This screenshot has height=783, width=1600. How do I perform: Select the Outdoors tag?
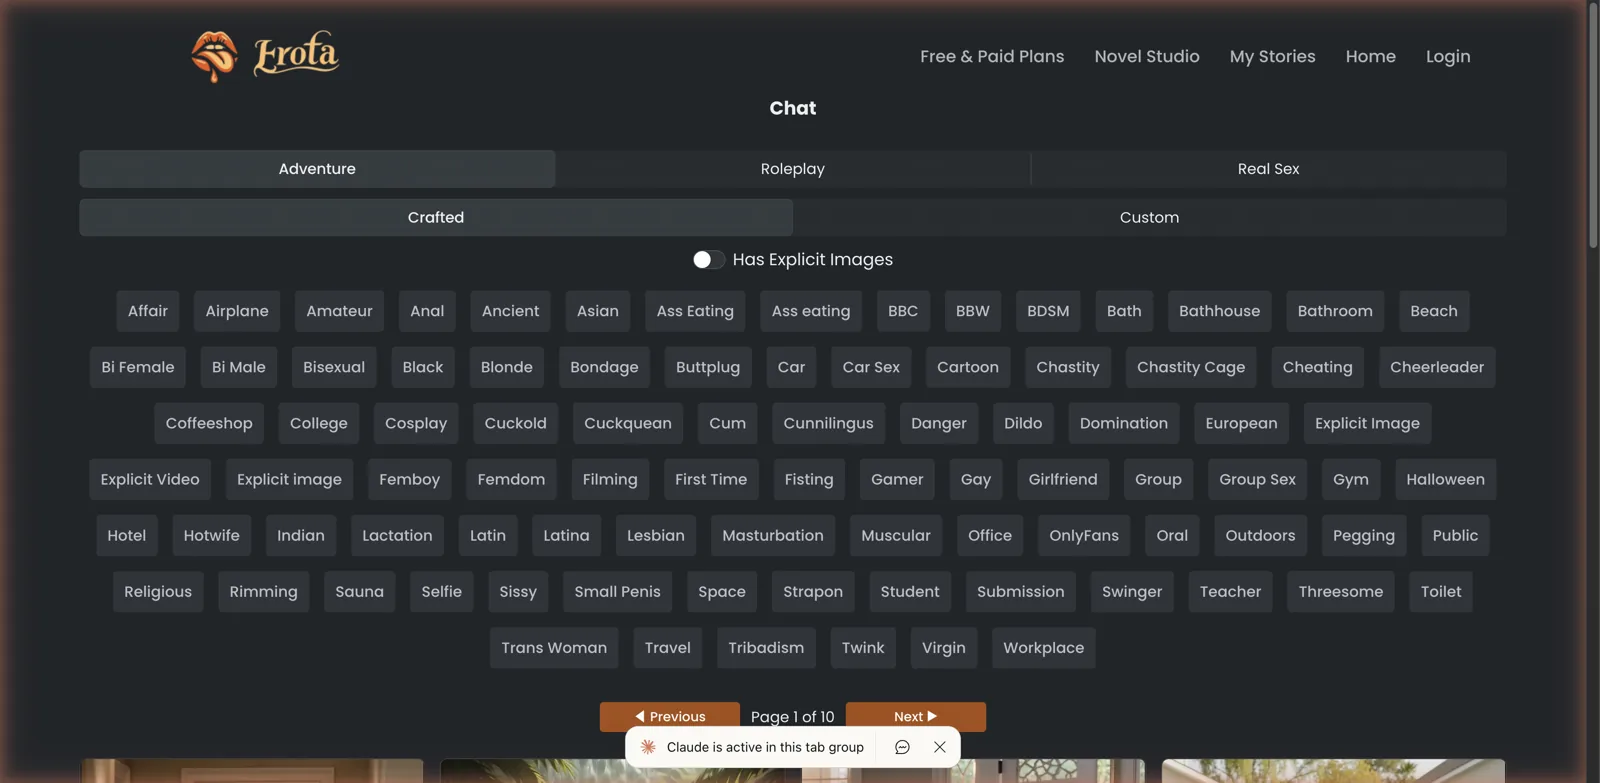point(1260,535)
